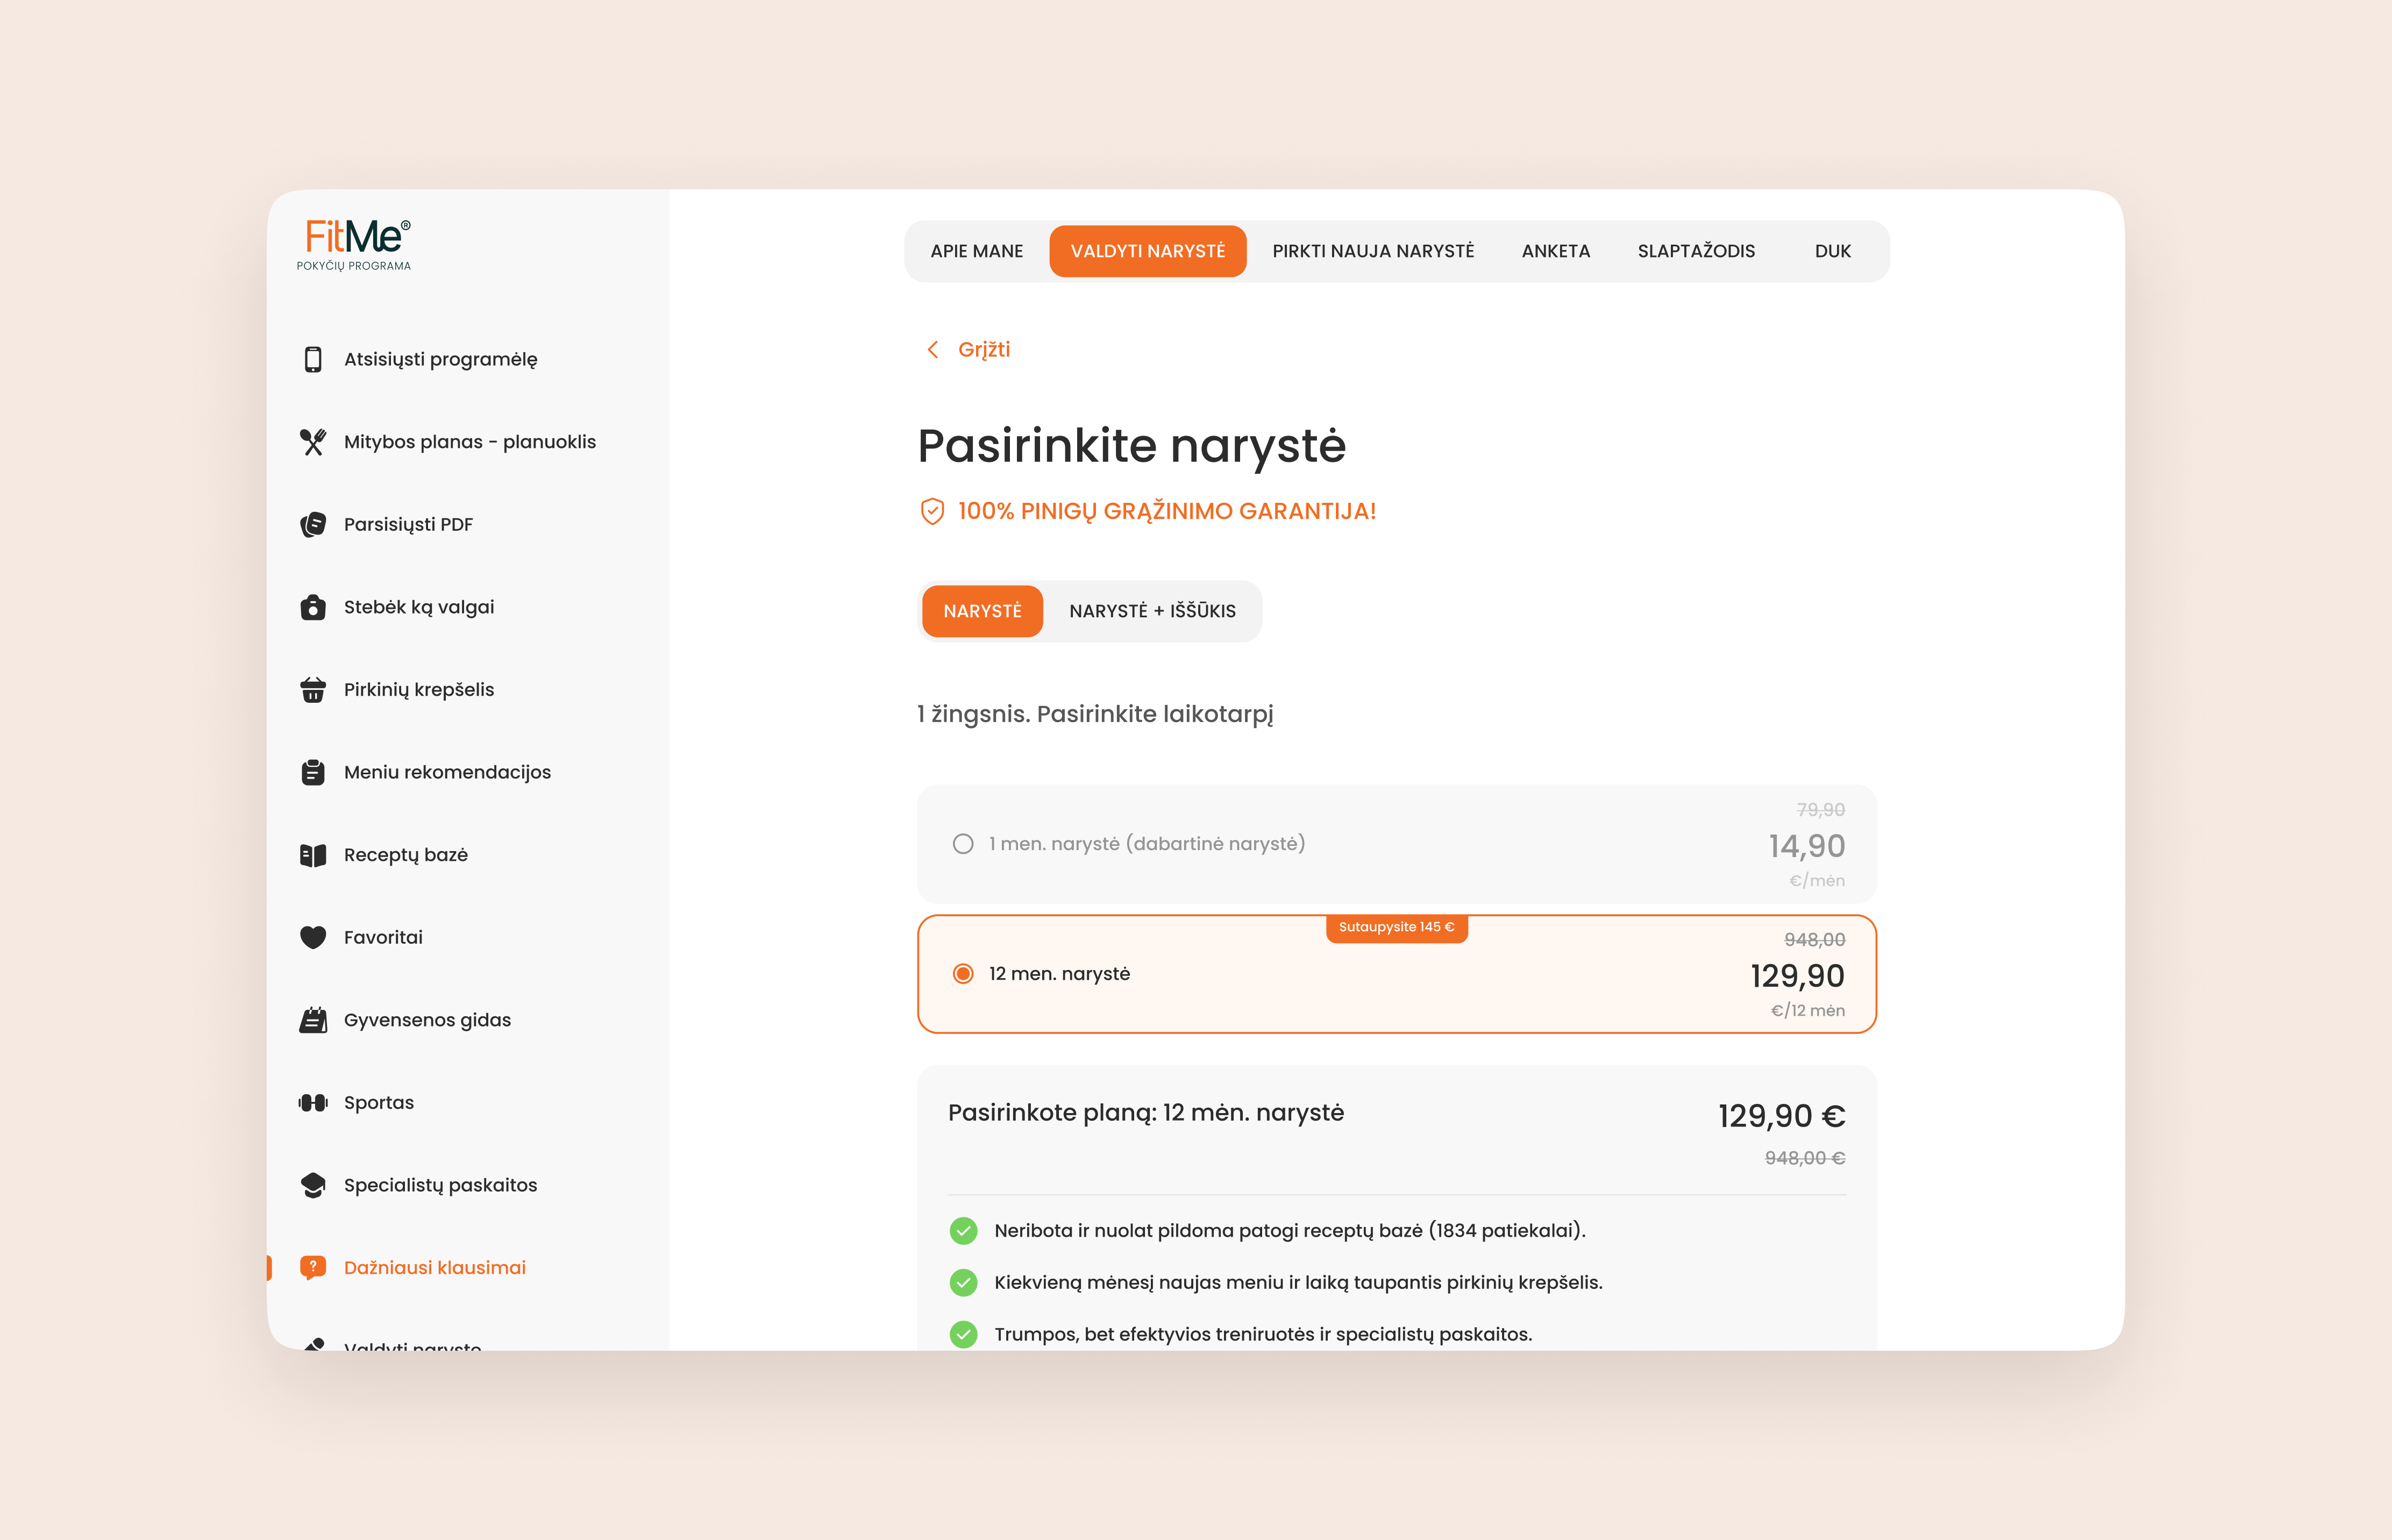The height and width of the screenshot is (1540, 2392).
Task: Switch to the NARYSTĖ plan toggle
Action: click(982, 611)
